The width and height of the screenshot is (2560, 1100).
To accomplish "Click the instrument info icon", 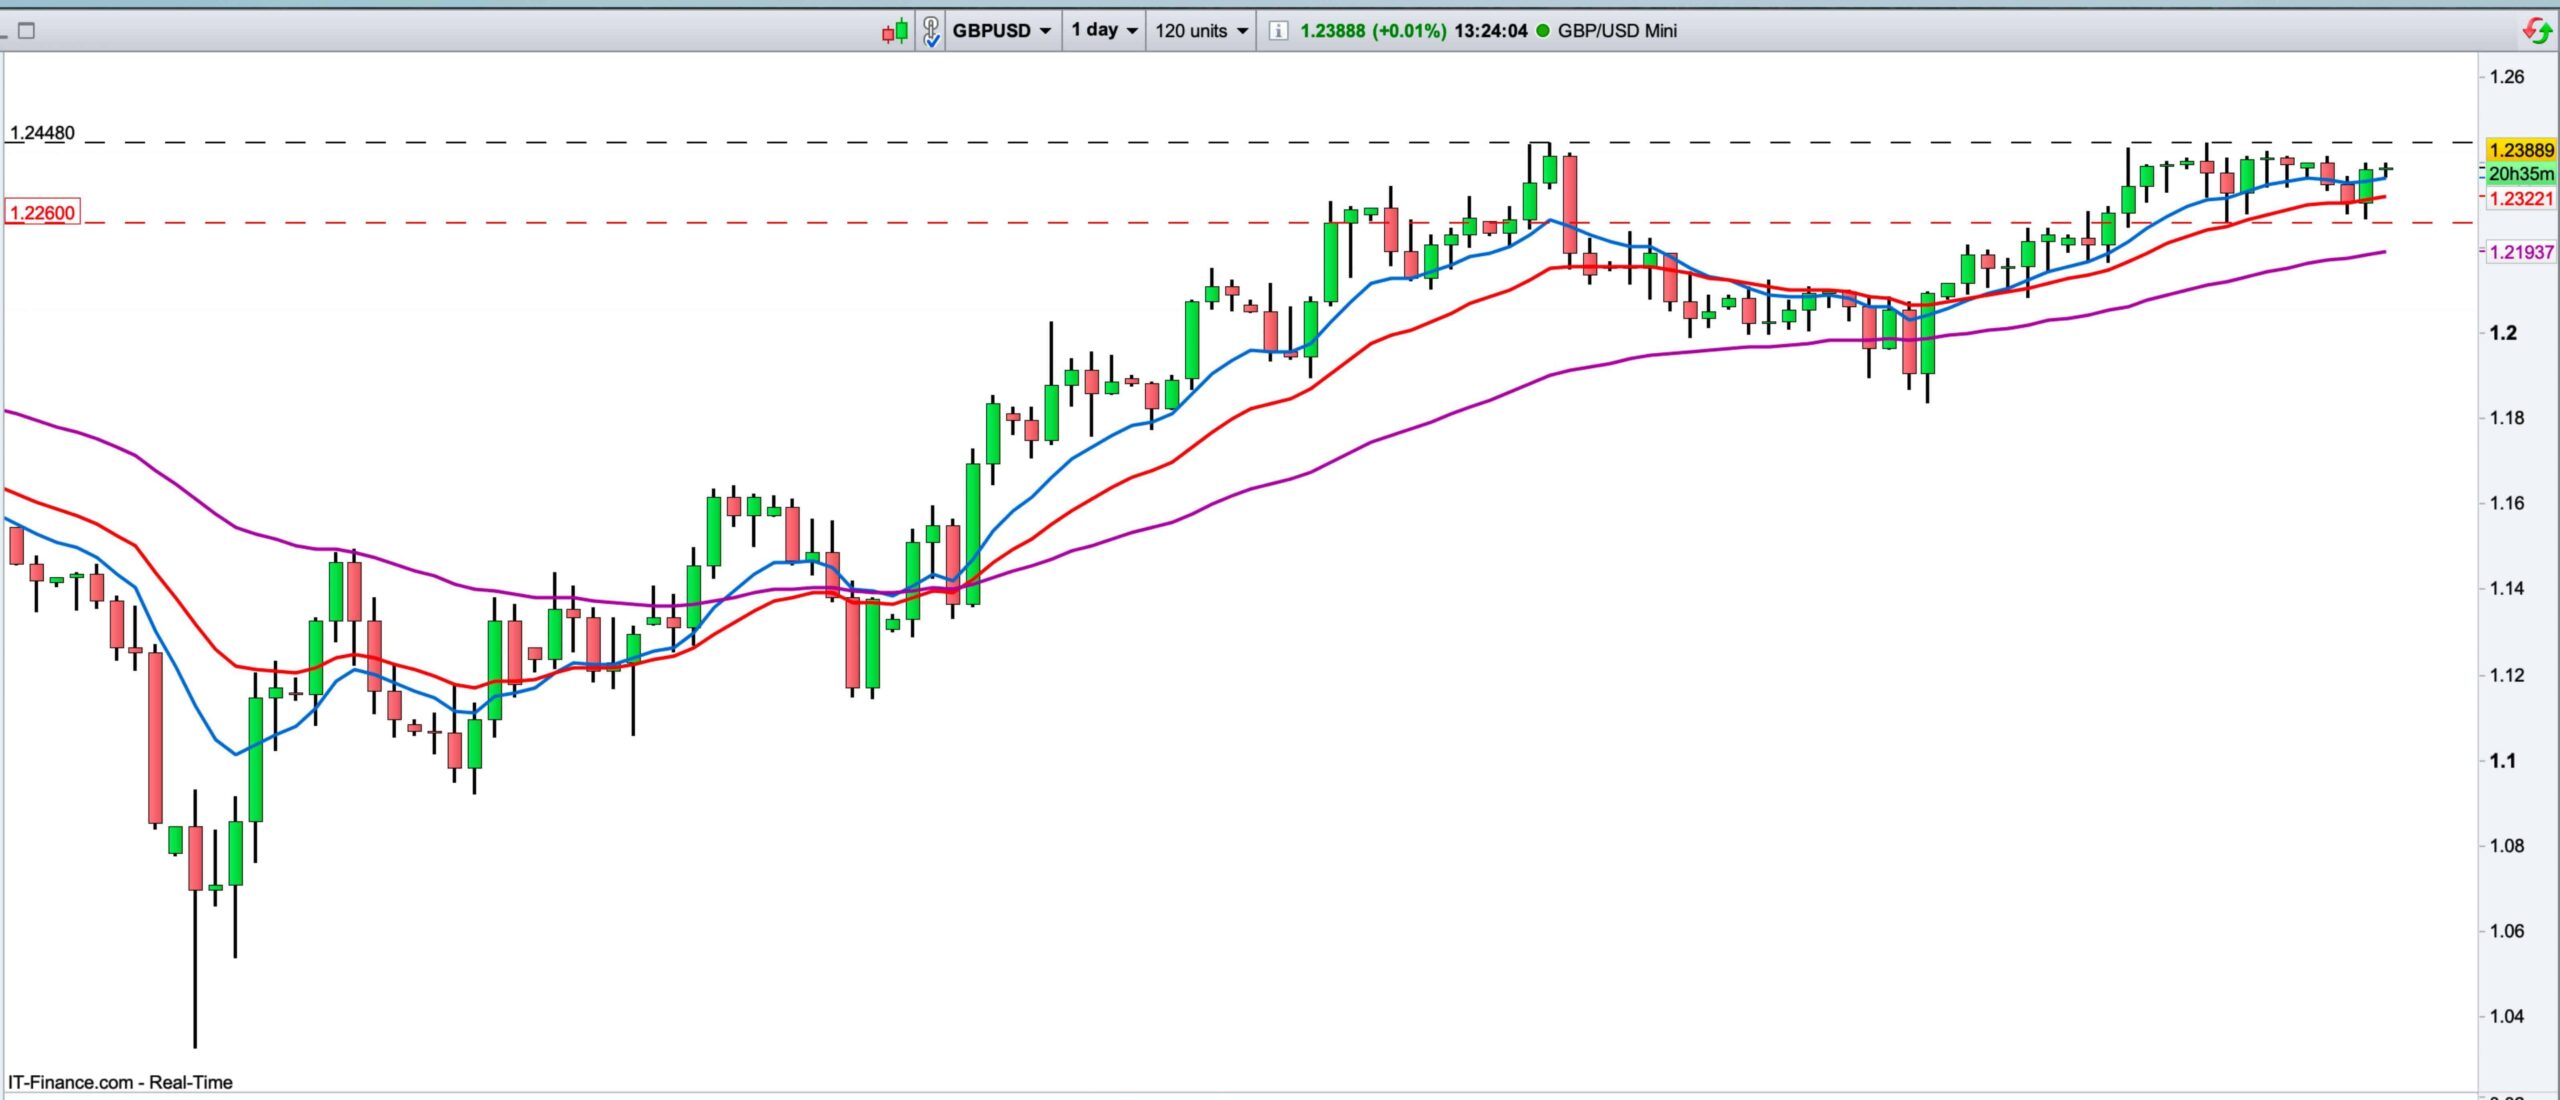I will (x=1277, y=31).
